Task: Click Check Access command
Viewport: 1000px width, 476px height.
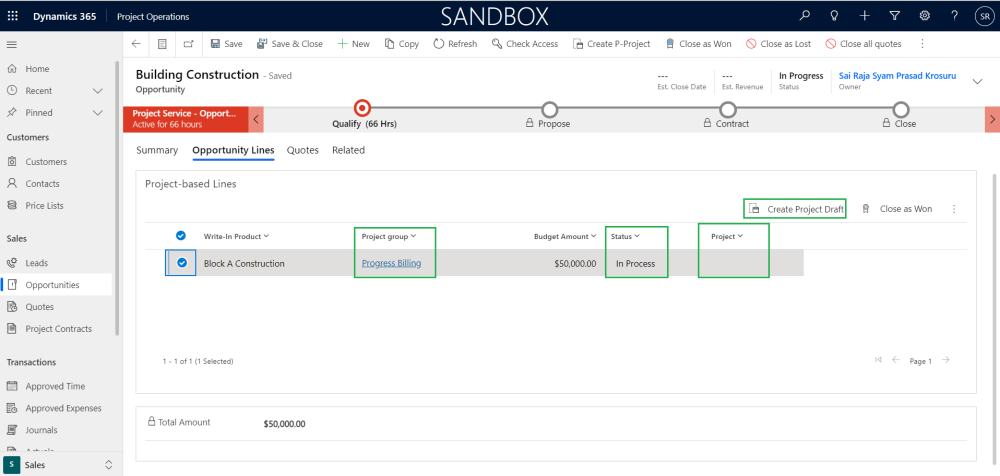Action: pyautogui.click(x=525, y=44)
